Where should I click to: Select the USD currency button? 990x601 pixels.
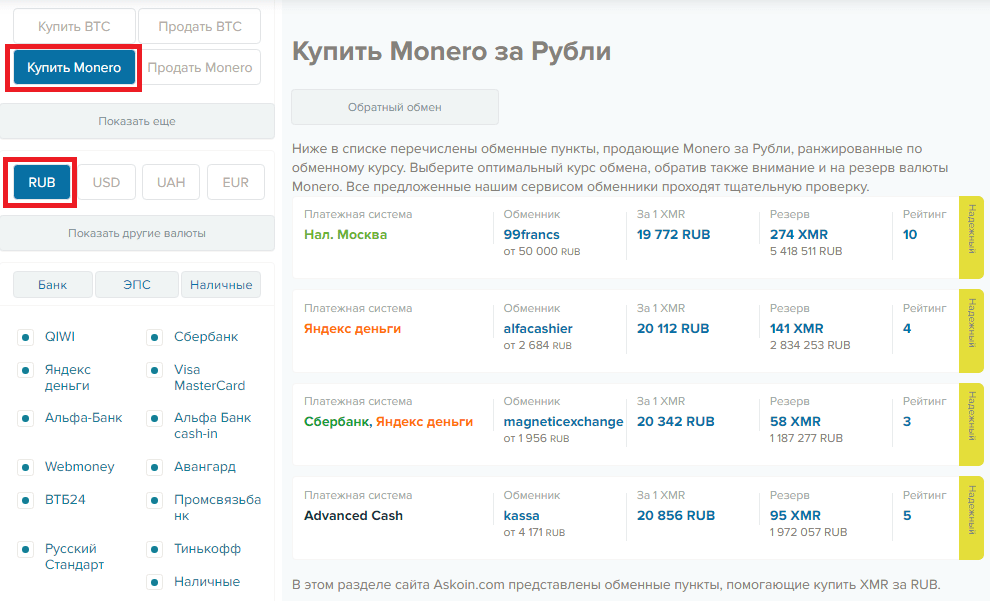pyautogui.click(x=106, y=182)
